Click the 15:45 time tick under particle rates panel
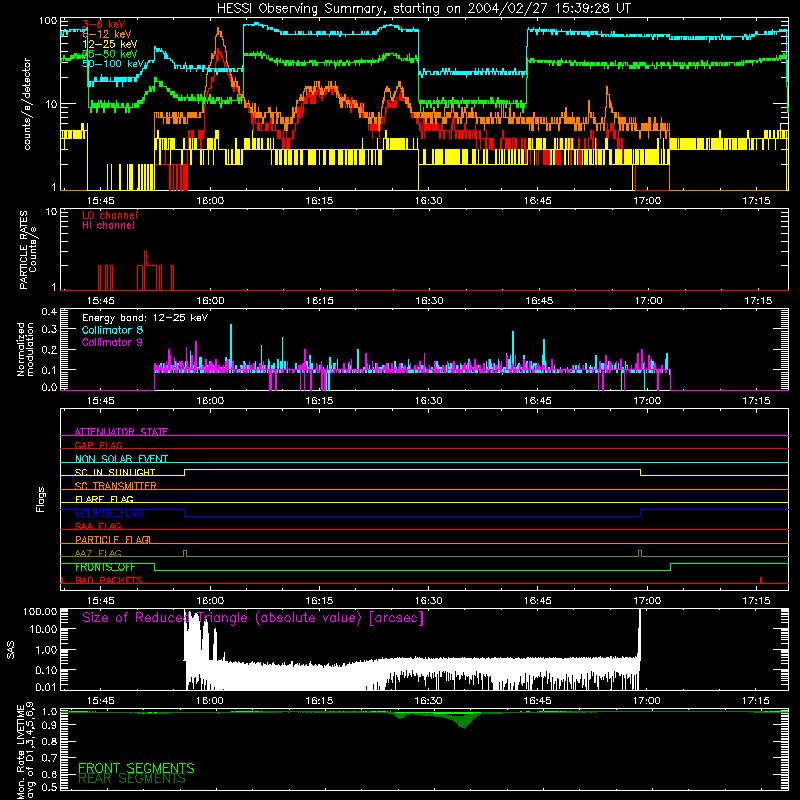The image size is (800, 800). coord(101,301)
